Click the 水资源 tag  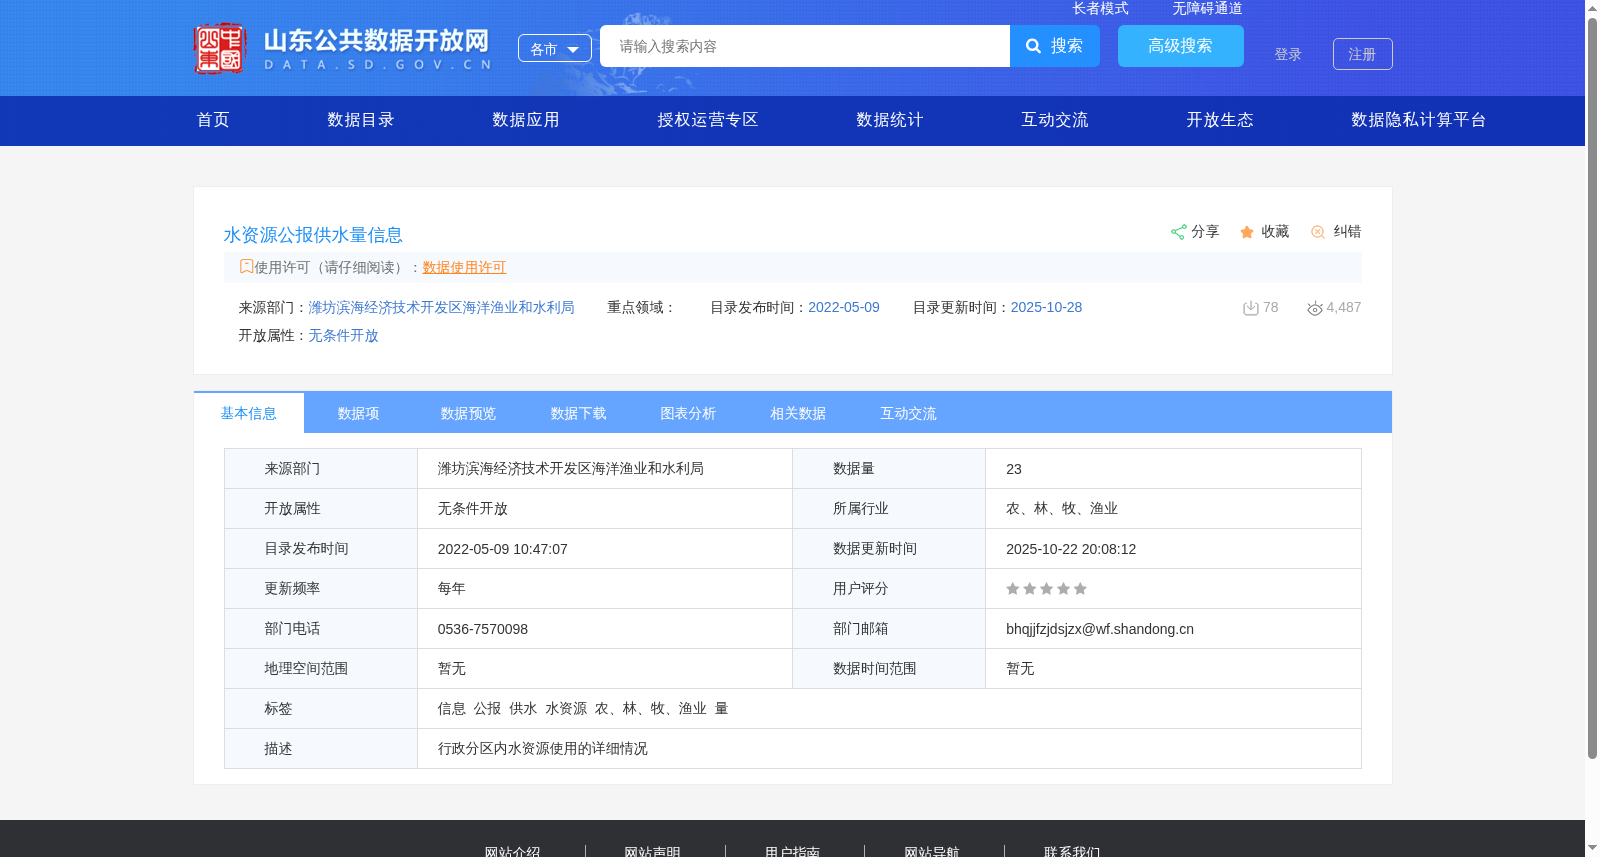(566, 708)
